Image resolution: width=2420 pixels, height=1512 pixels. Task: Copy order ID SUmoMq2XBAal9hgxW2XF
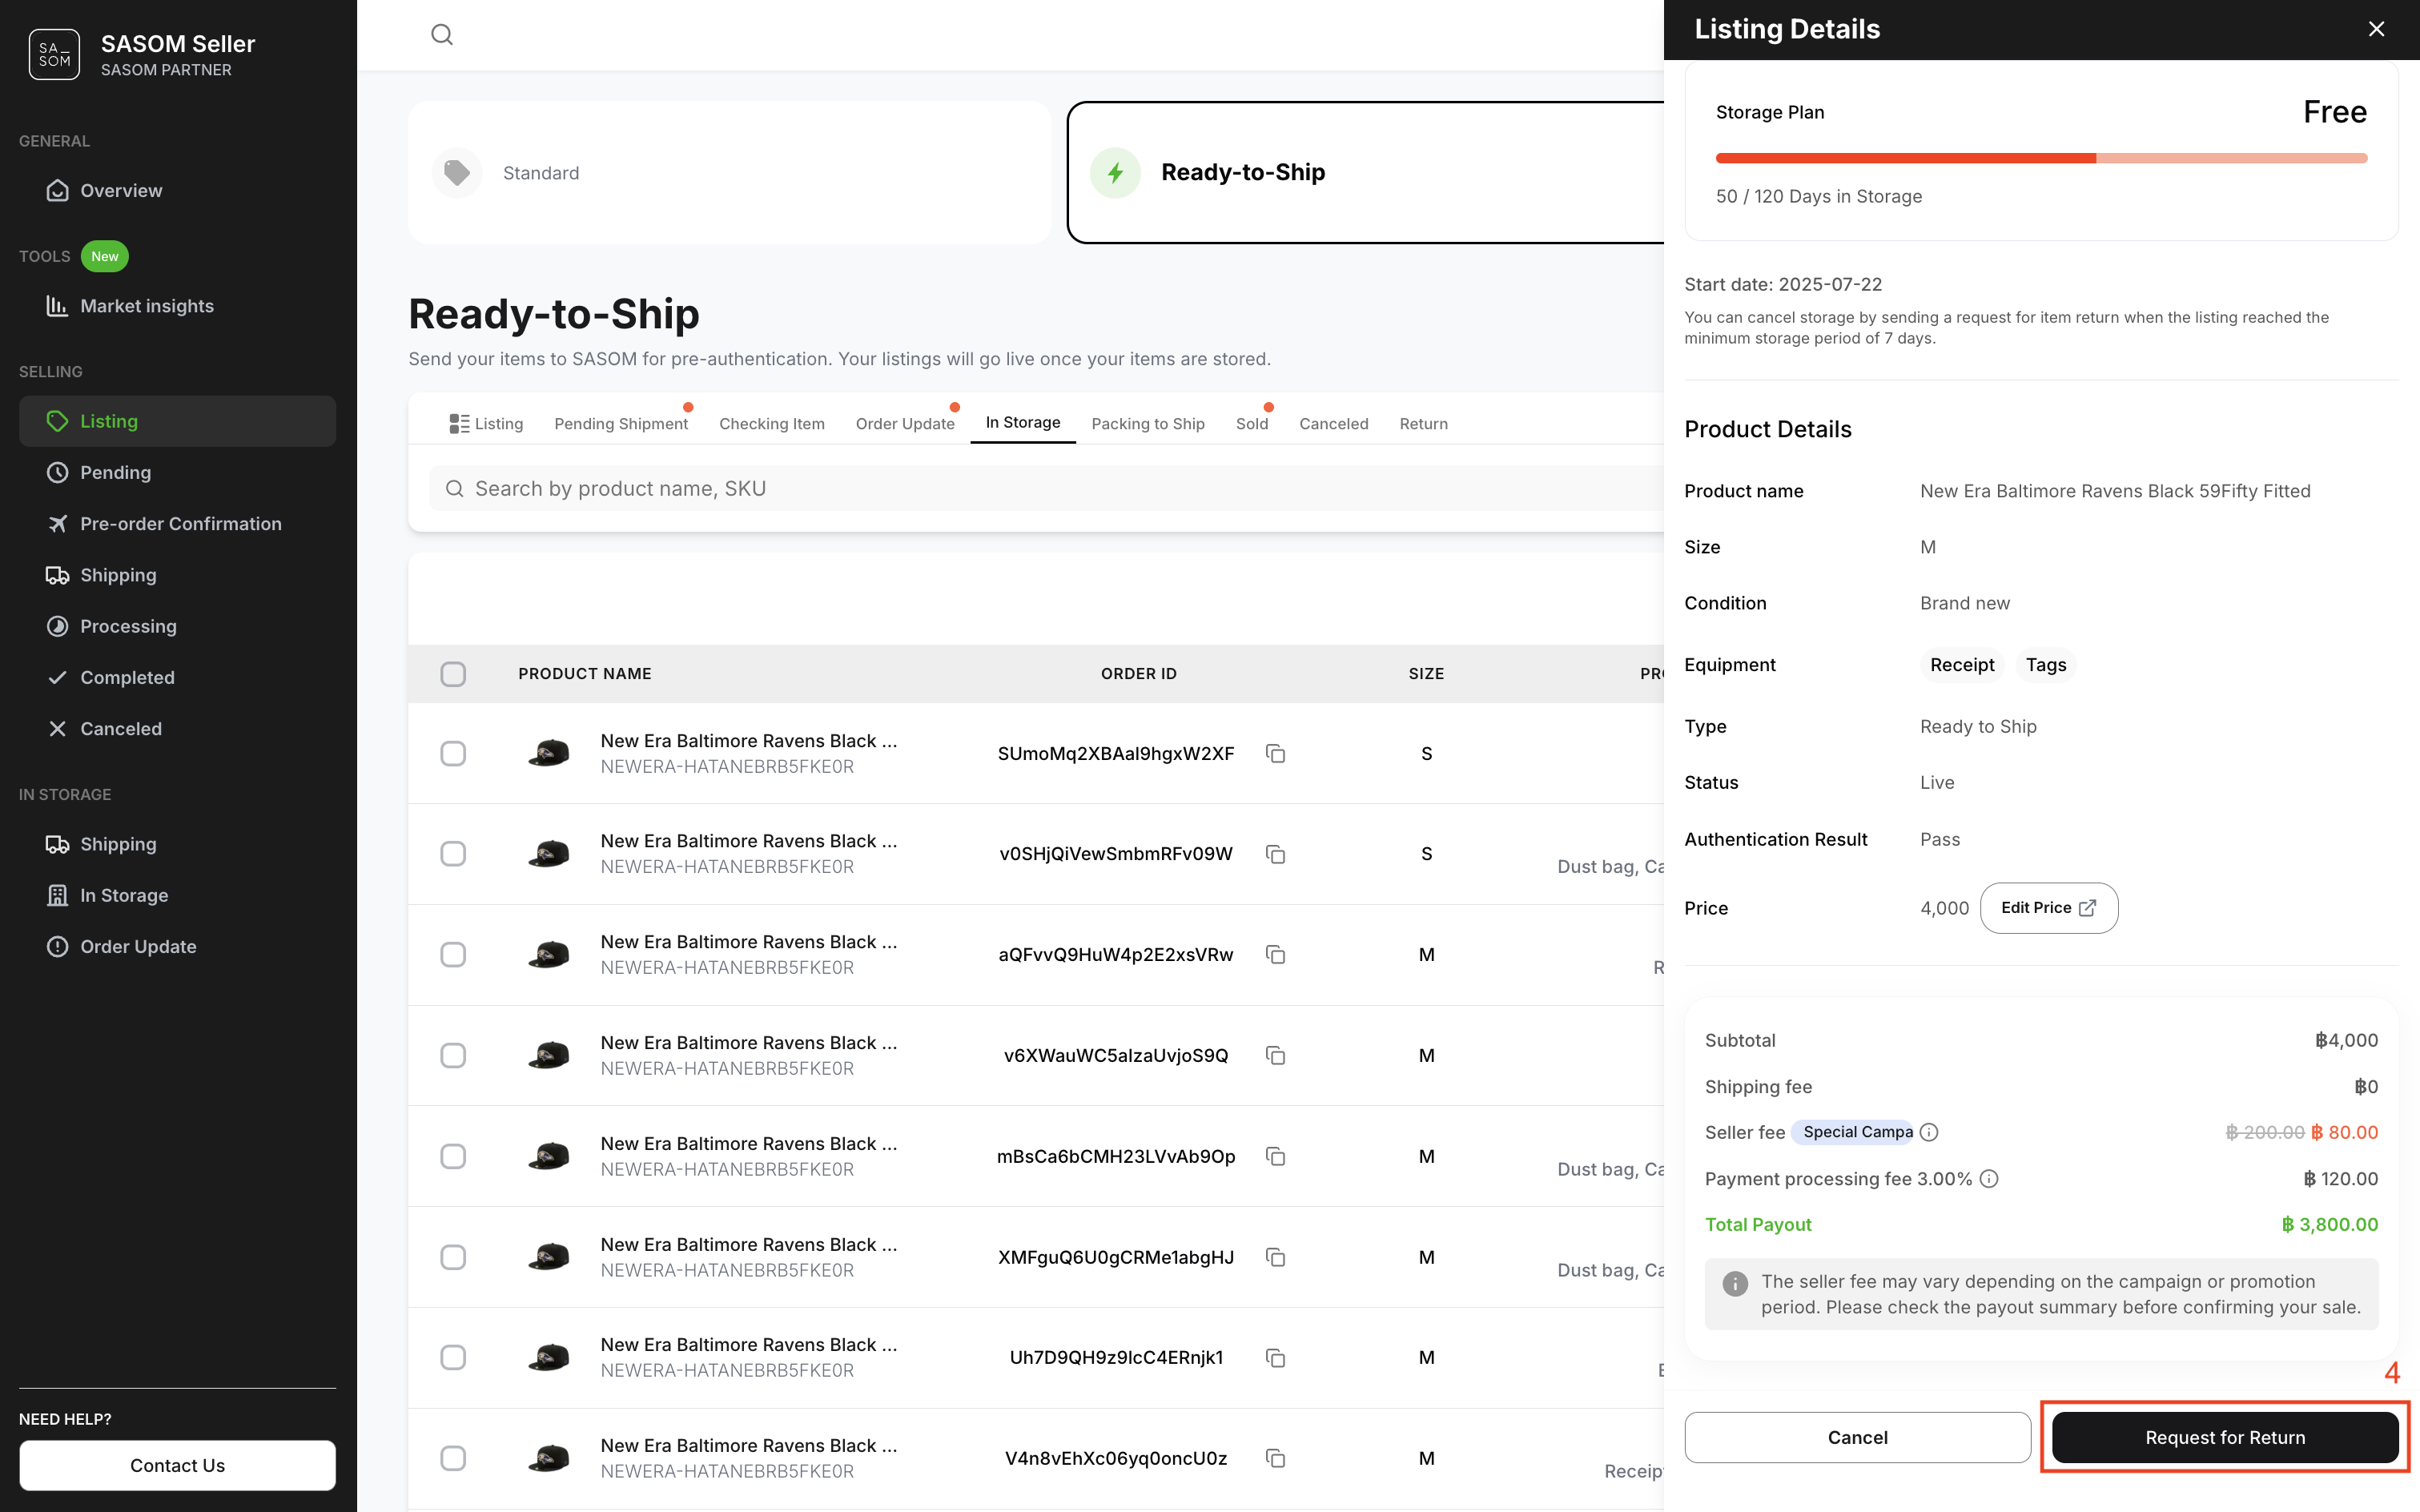1275,753
